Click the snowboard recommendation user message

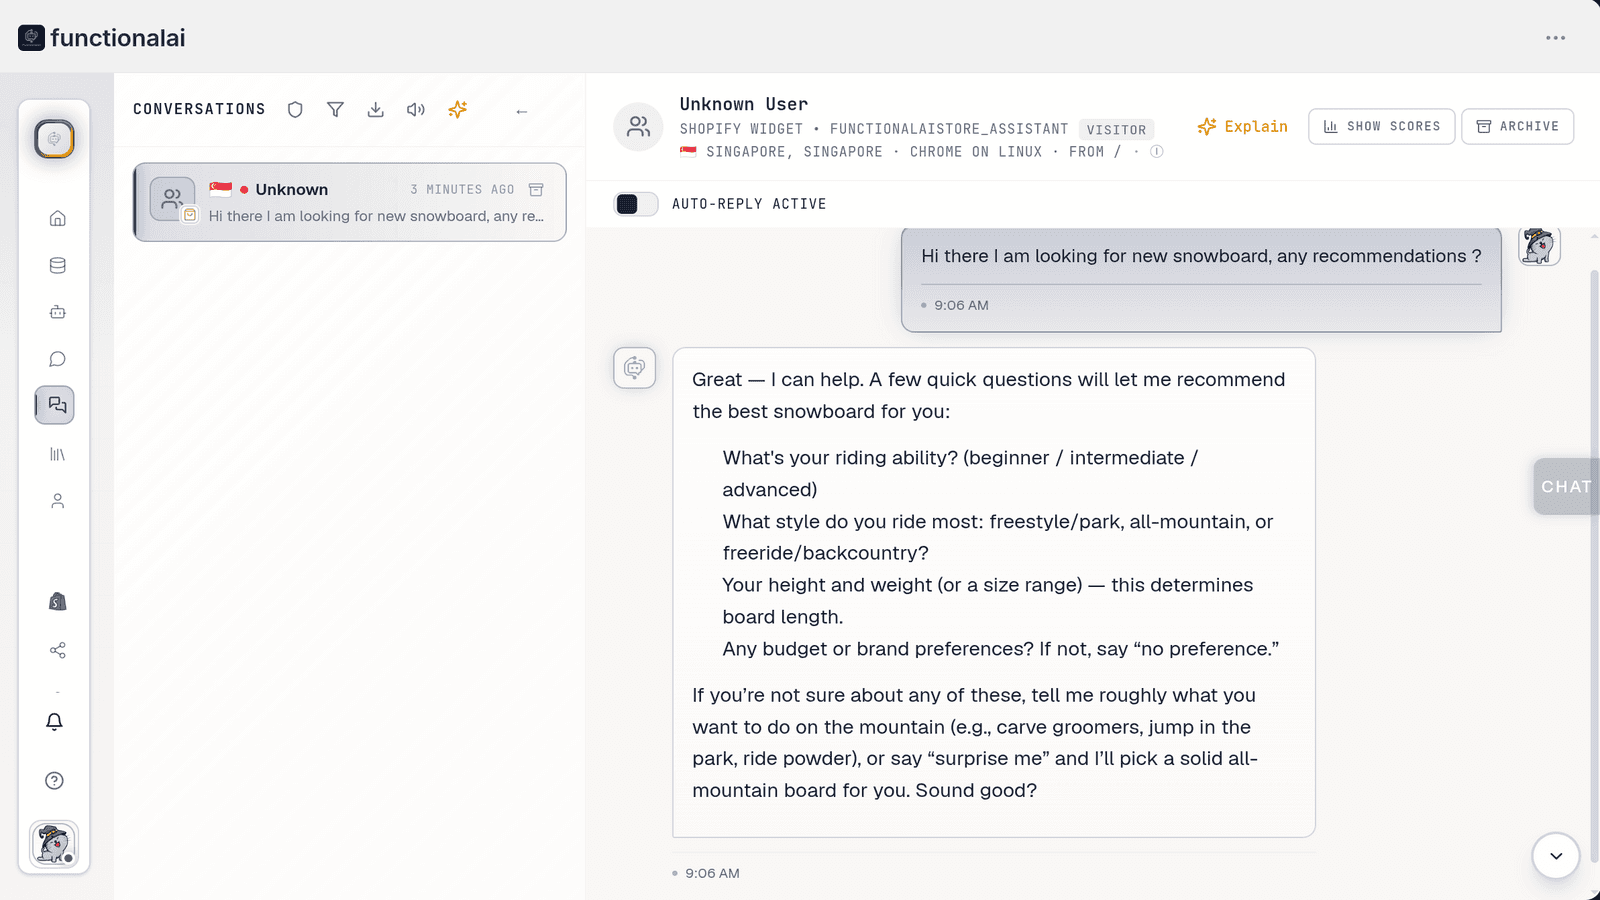point(1201,280)
